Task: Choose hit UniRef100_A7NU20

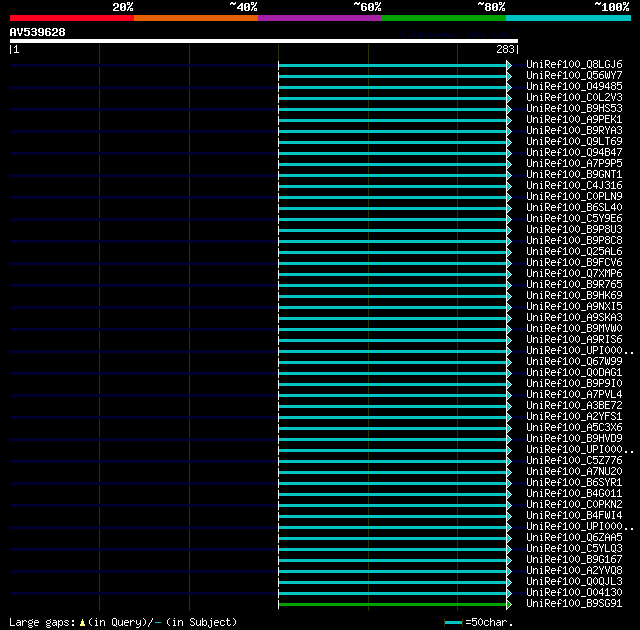Action: pos(574,472)
